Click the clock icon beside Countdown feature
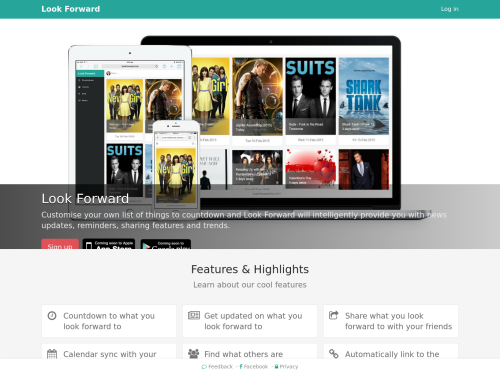Image resolution: width=500 pixels, height=374 pixels. pos(52,315)
